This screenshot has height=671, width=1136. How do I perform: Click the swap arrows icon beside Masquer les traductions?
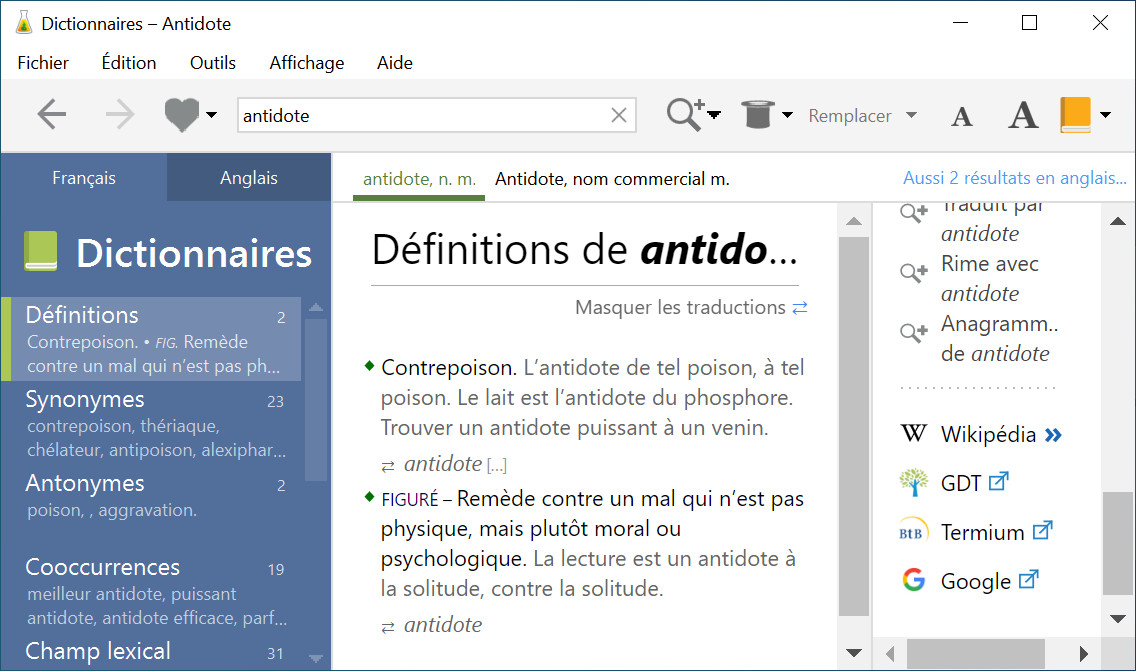(x=800, y=308)
